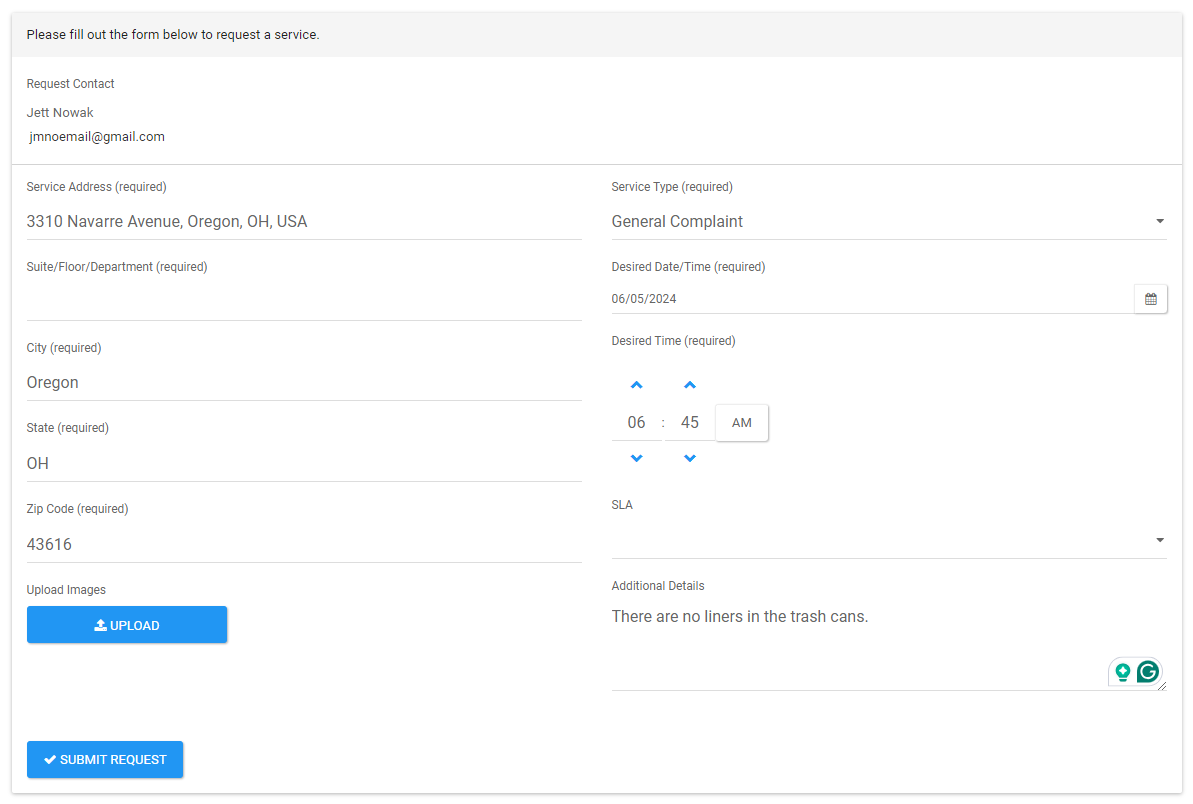1193x804 pixels.
Task: Click the desired date field 06/05/2024
Action: 870,299
